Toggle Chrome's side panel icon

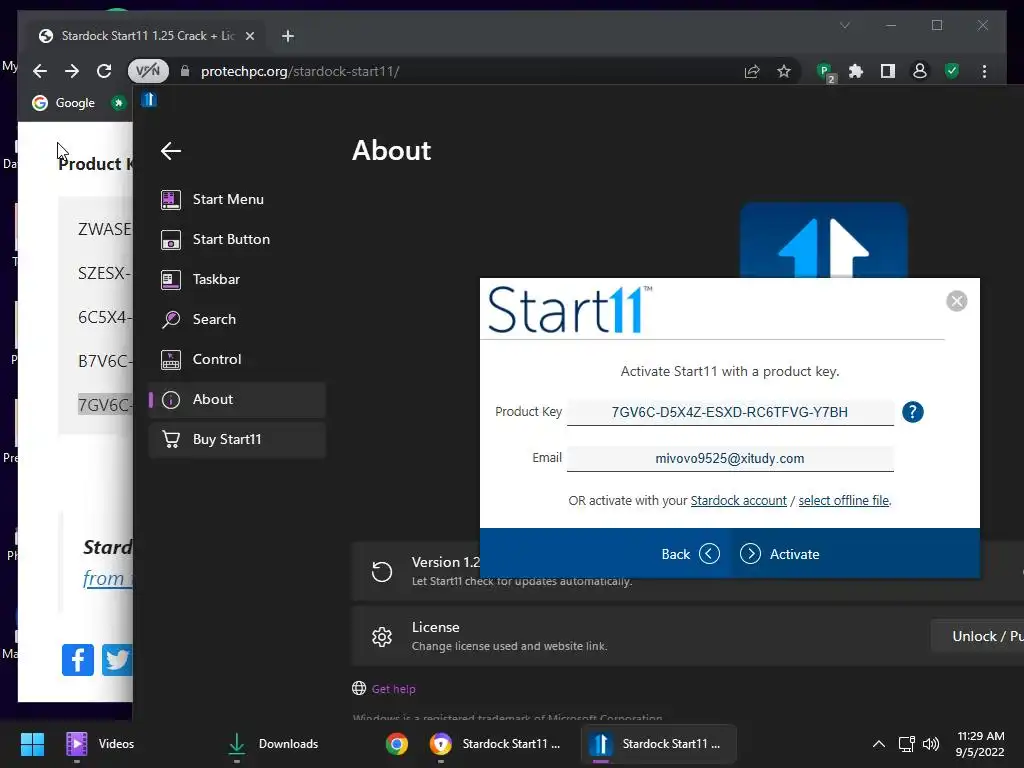[x=888, y=71]
